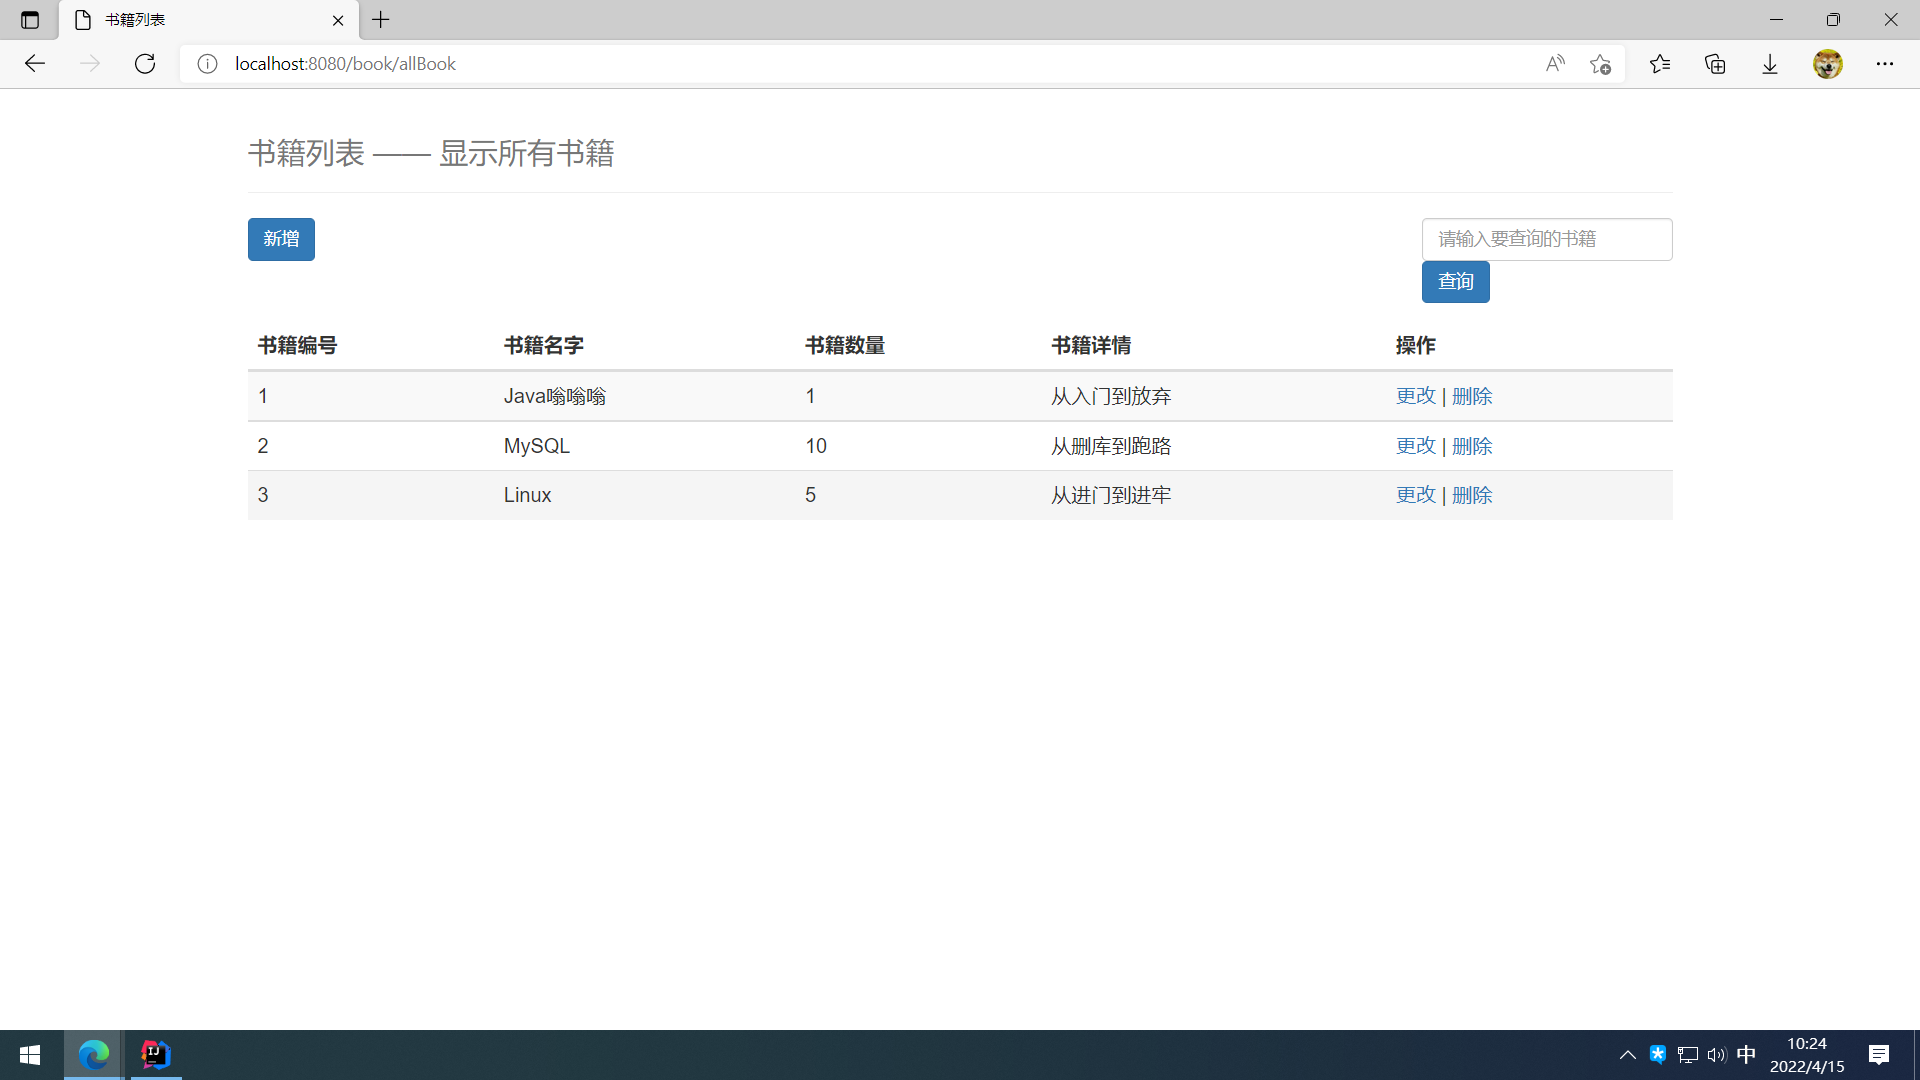Open the Collections icon
The height and width of the screenshot is (1080, 1920).
click(1715, 64)
